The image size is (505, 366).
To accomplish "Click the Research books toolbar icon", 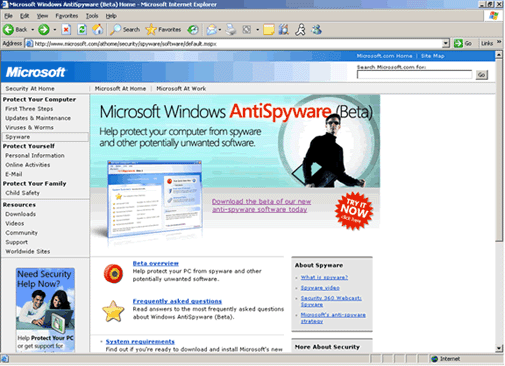I will click(x=284, y=30).
